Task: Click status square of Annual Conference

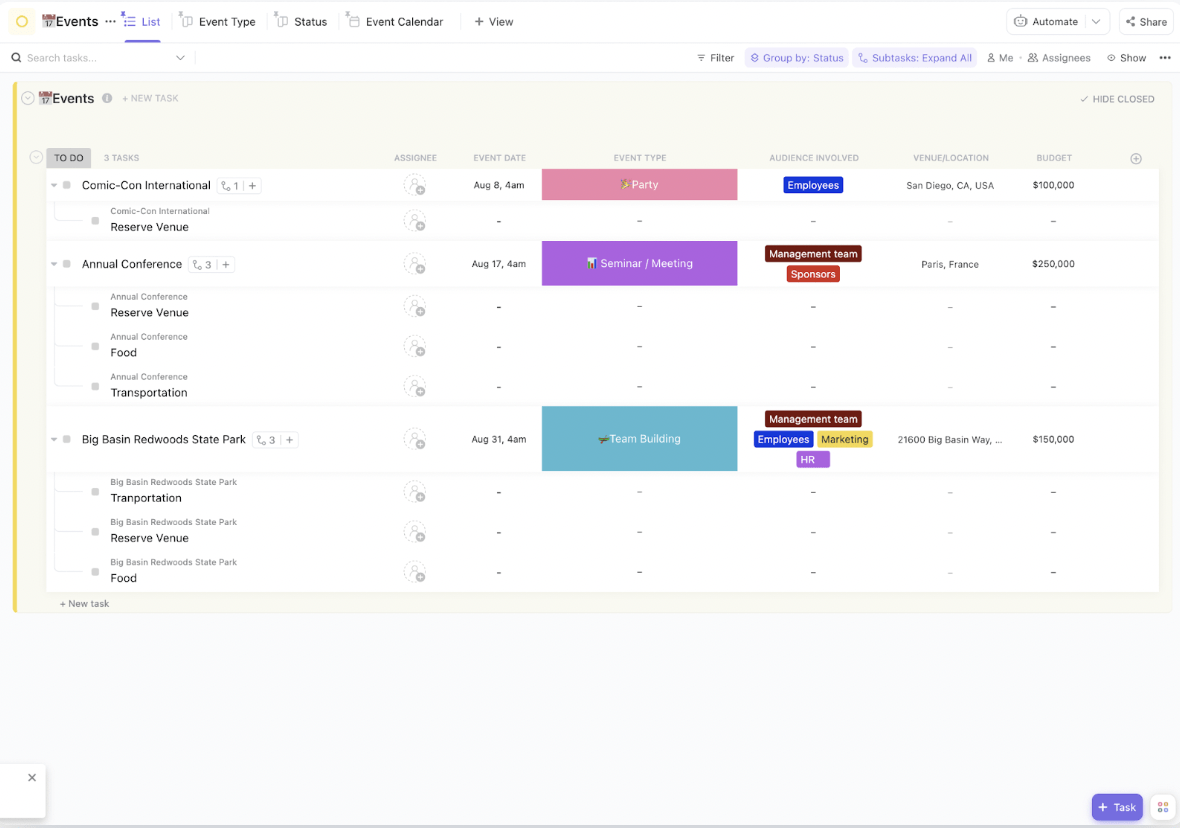Action: (67, 264)
